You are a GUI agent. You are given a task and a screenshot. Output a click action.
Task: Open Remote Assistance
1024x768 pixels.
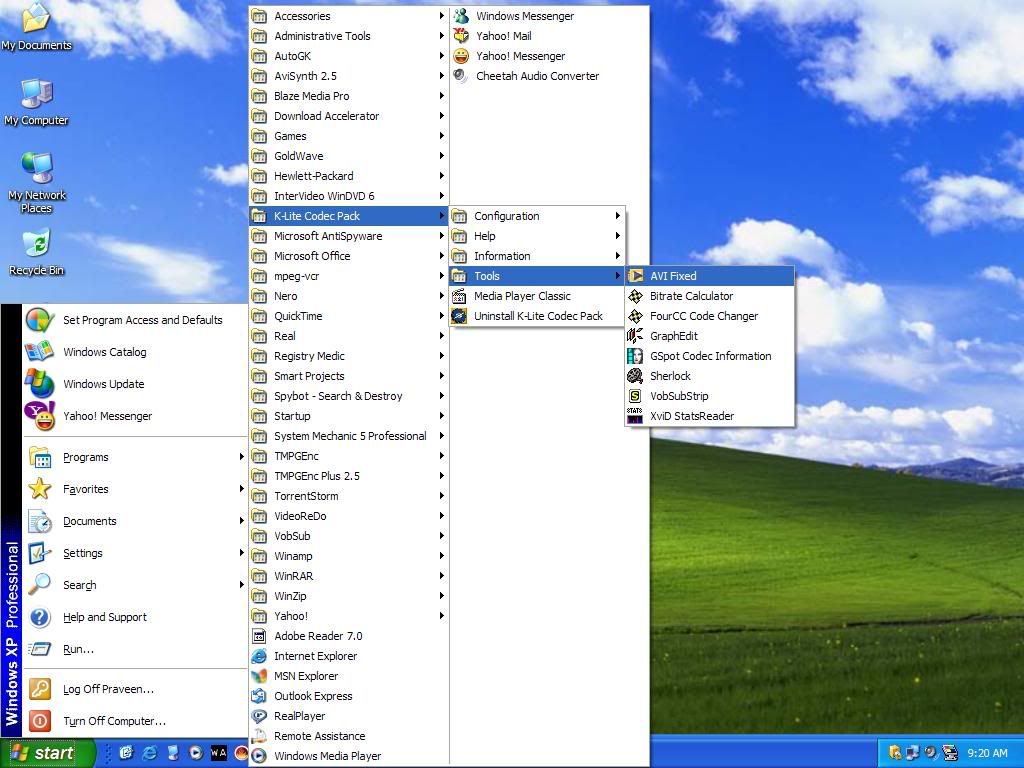click(x=349, y=736)
